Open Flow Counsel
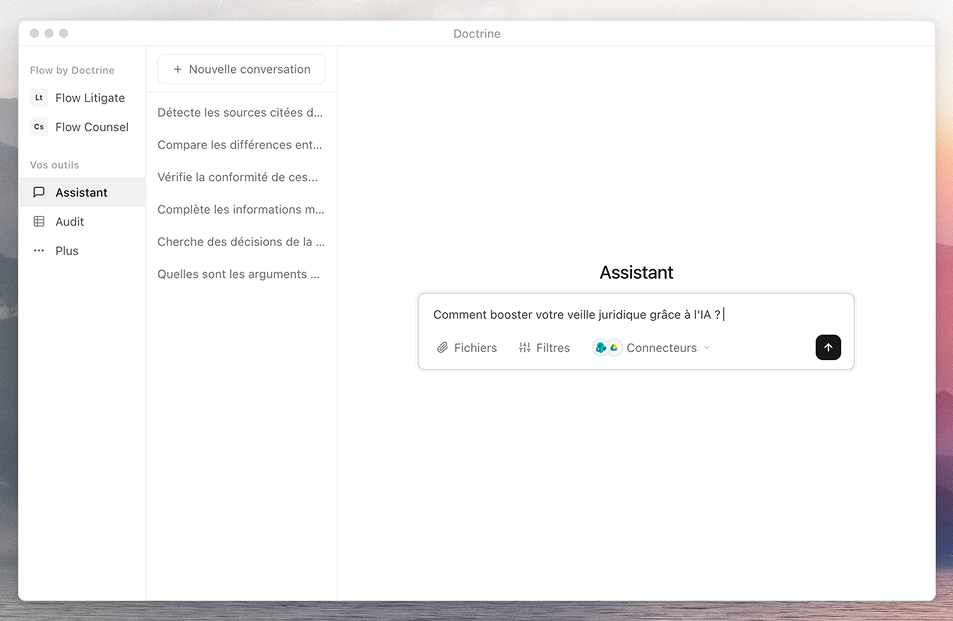The width and height of the screenshot is (953, 621). (x=92, y=127)
